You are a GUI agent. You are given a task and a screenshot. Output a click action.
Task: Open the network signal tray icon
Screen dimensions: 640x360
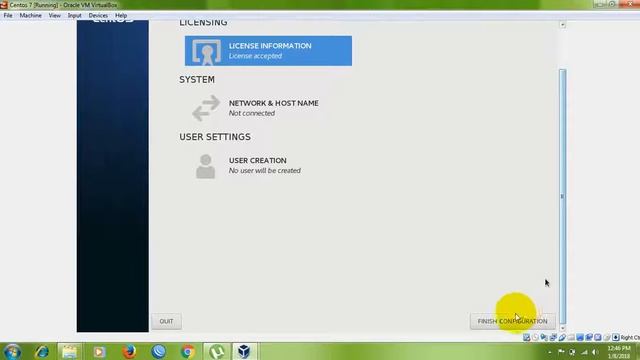pos(584,352)
